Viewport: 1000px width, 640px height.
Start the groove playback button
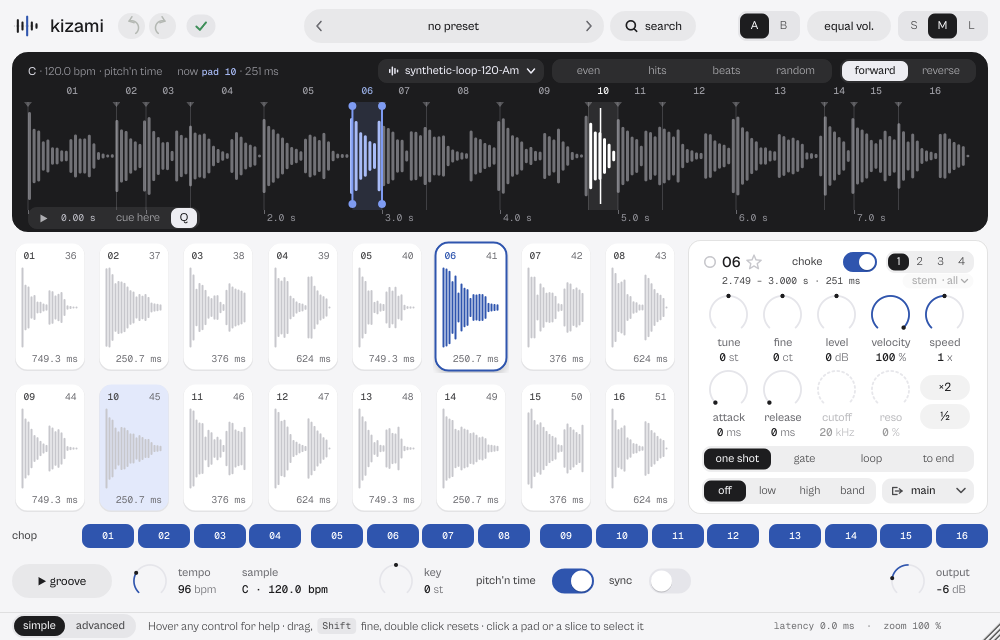click(x=62, y=581)
